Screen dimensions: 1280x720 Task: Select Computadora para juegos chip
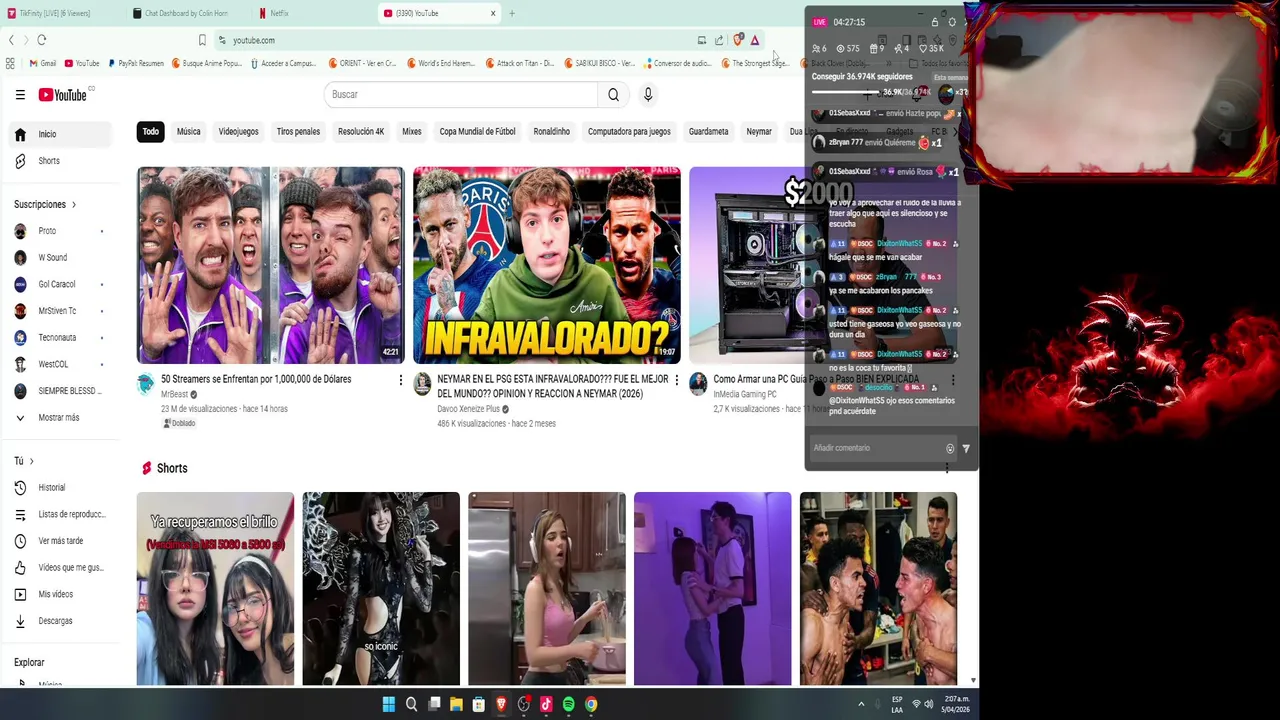[x=629, y=132]
